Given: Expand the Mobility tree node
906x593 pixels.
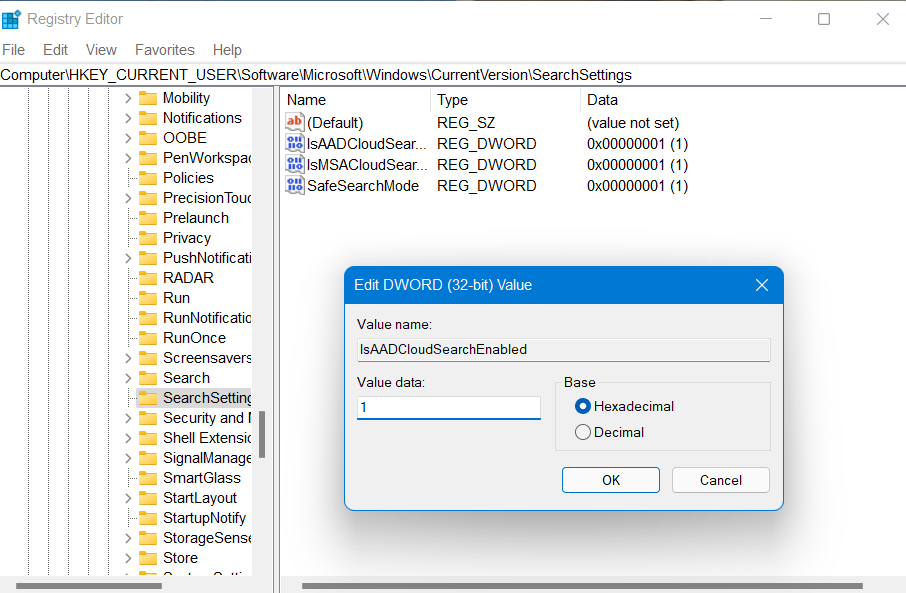Looking at the screenshot, I should point(128,98).
